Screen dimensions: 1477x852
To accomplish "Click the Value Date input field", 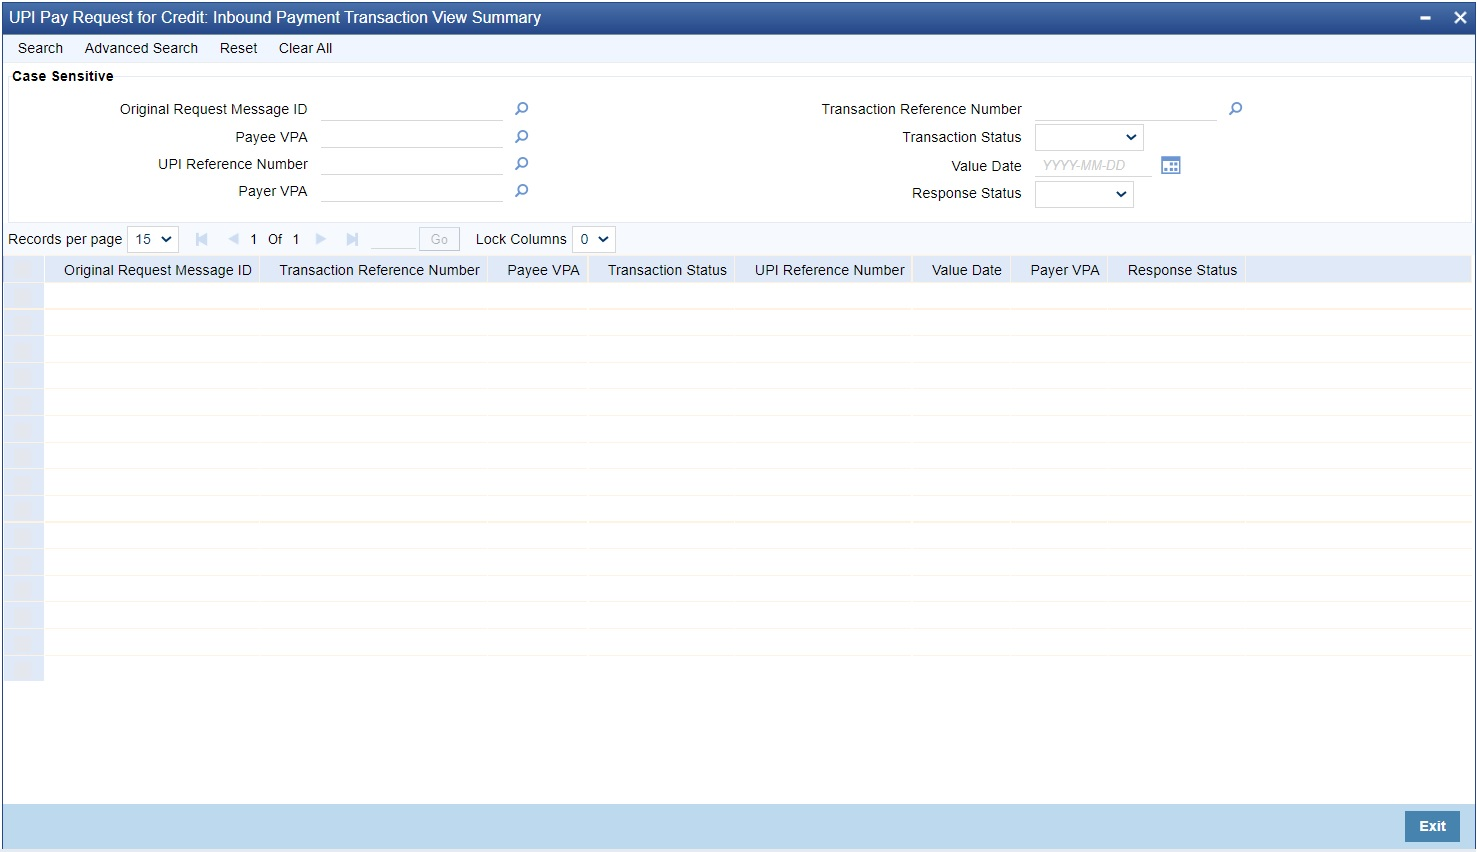I will point(1093,165).
